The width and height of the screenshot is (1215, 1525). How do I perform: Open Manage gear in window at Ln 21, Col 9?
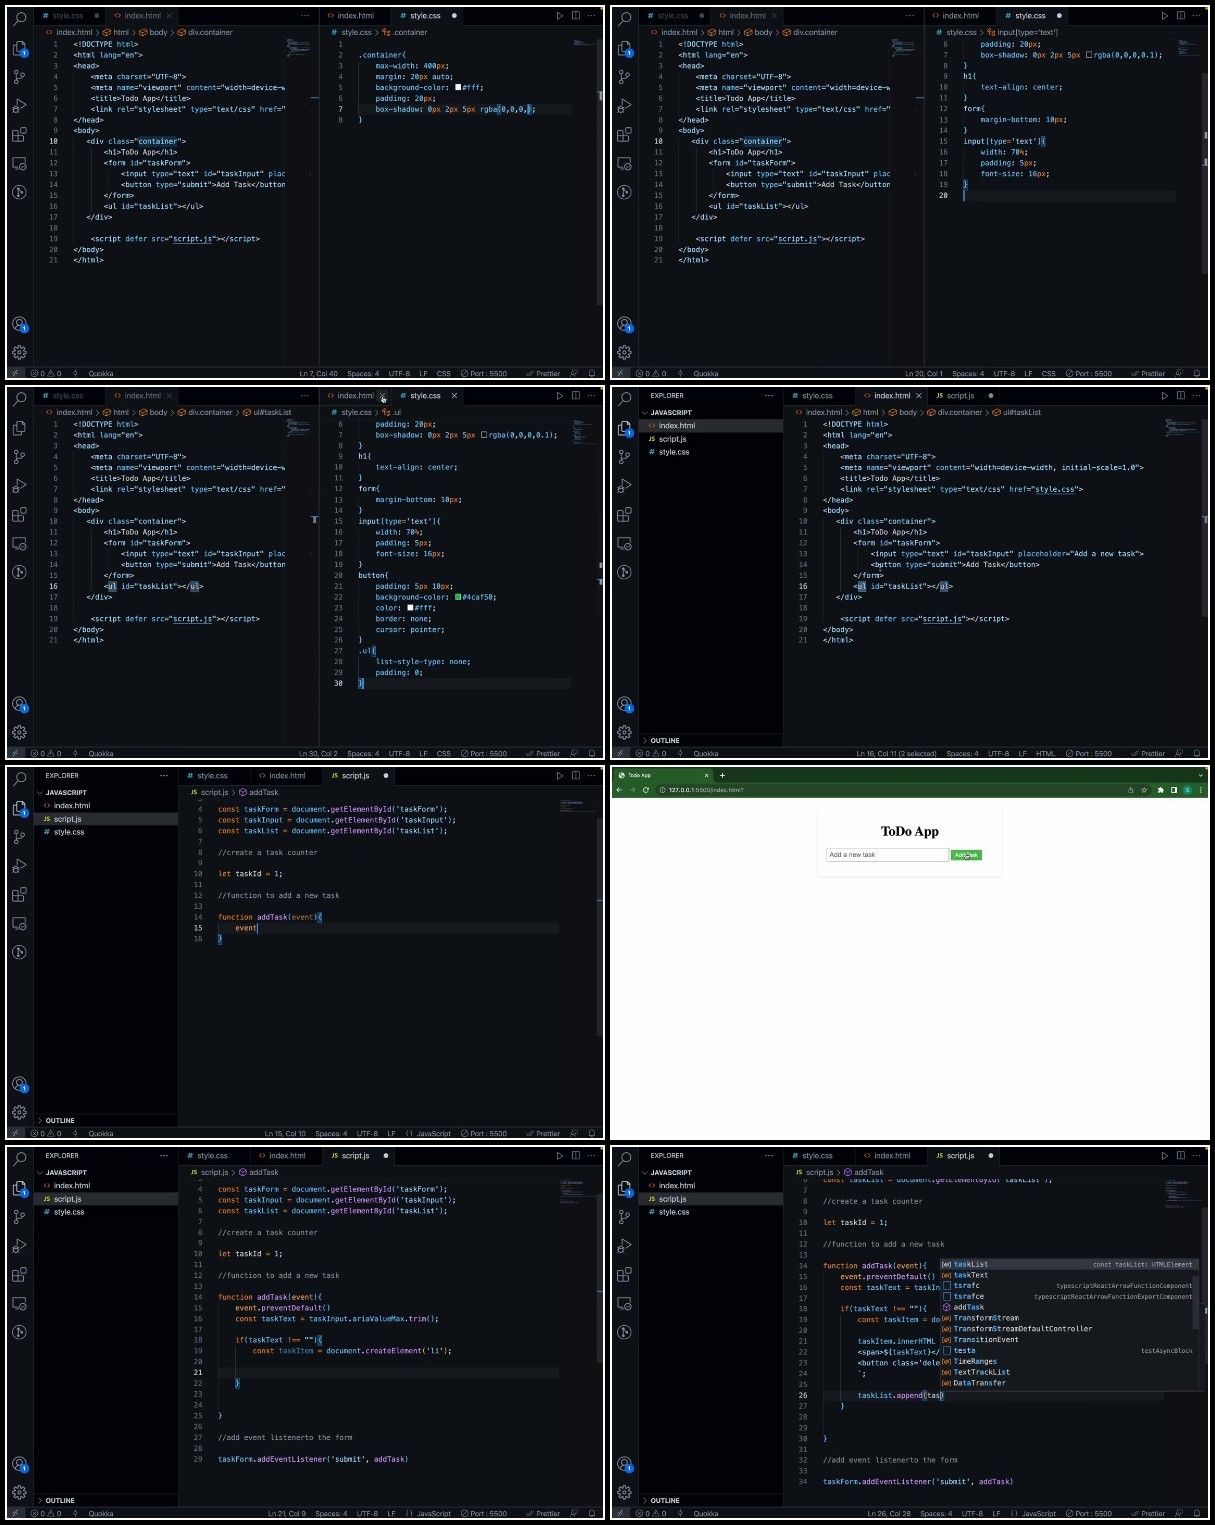click(19, 1492)
